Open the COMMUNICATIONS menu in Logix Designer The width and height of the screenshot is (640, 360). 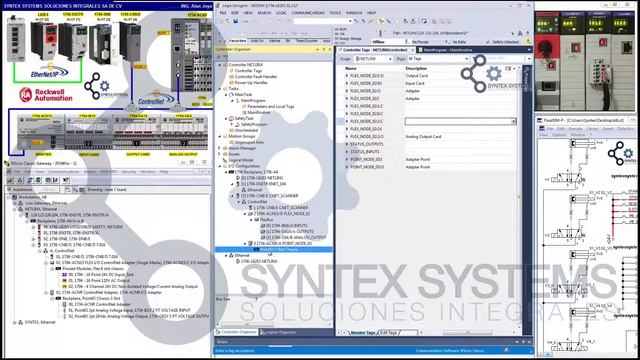308,13
